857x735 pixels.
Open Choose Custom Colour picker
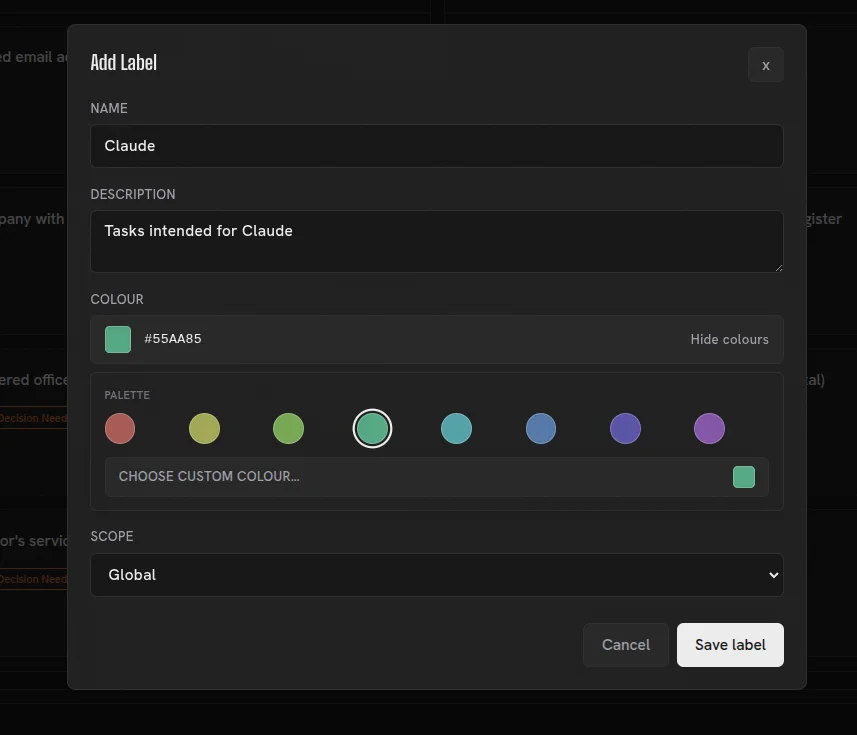437,477
